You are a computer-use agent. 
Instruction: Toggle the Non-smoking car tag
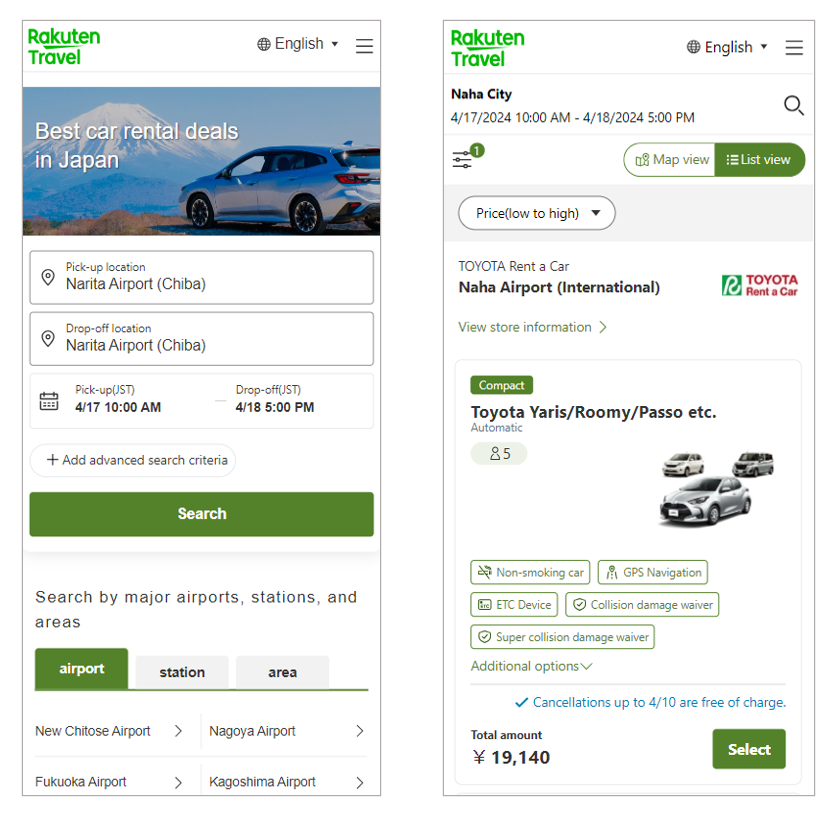[530, 573]
